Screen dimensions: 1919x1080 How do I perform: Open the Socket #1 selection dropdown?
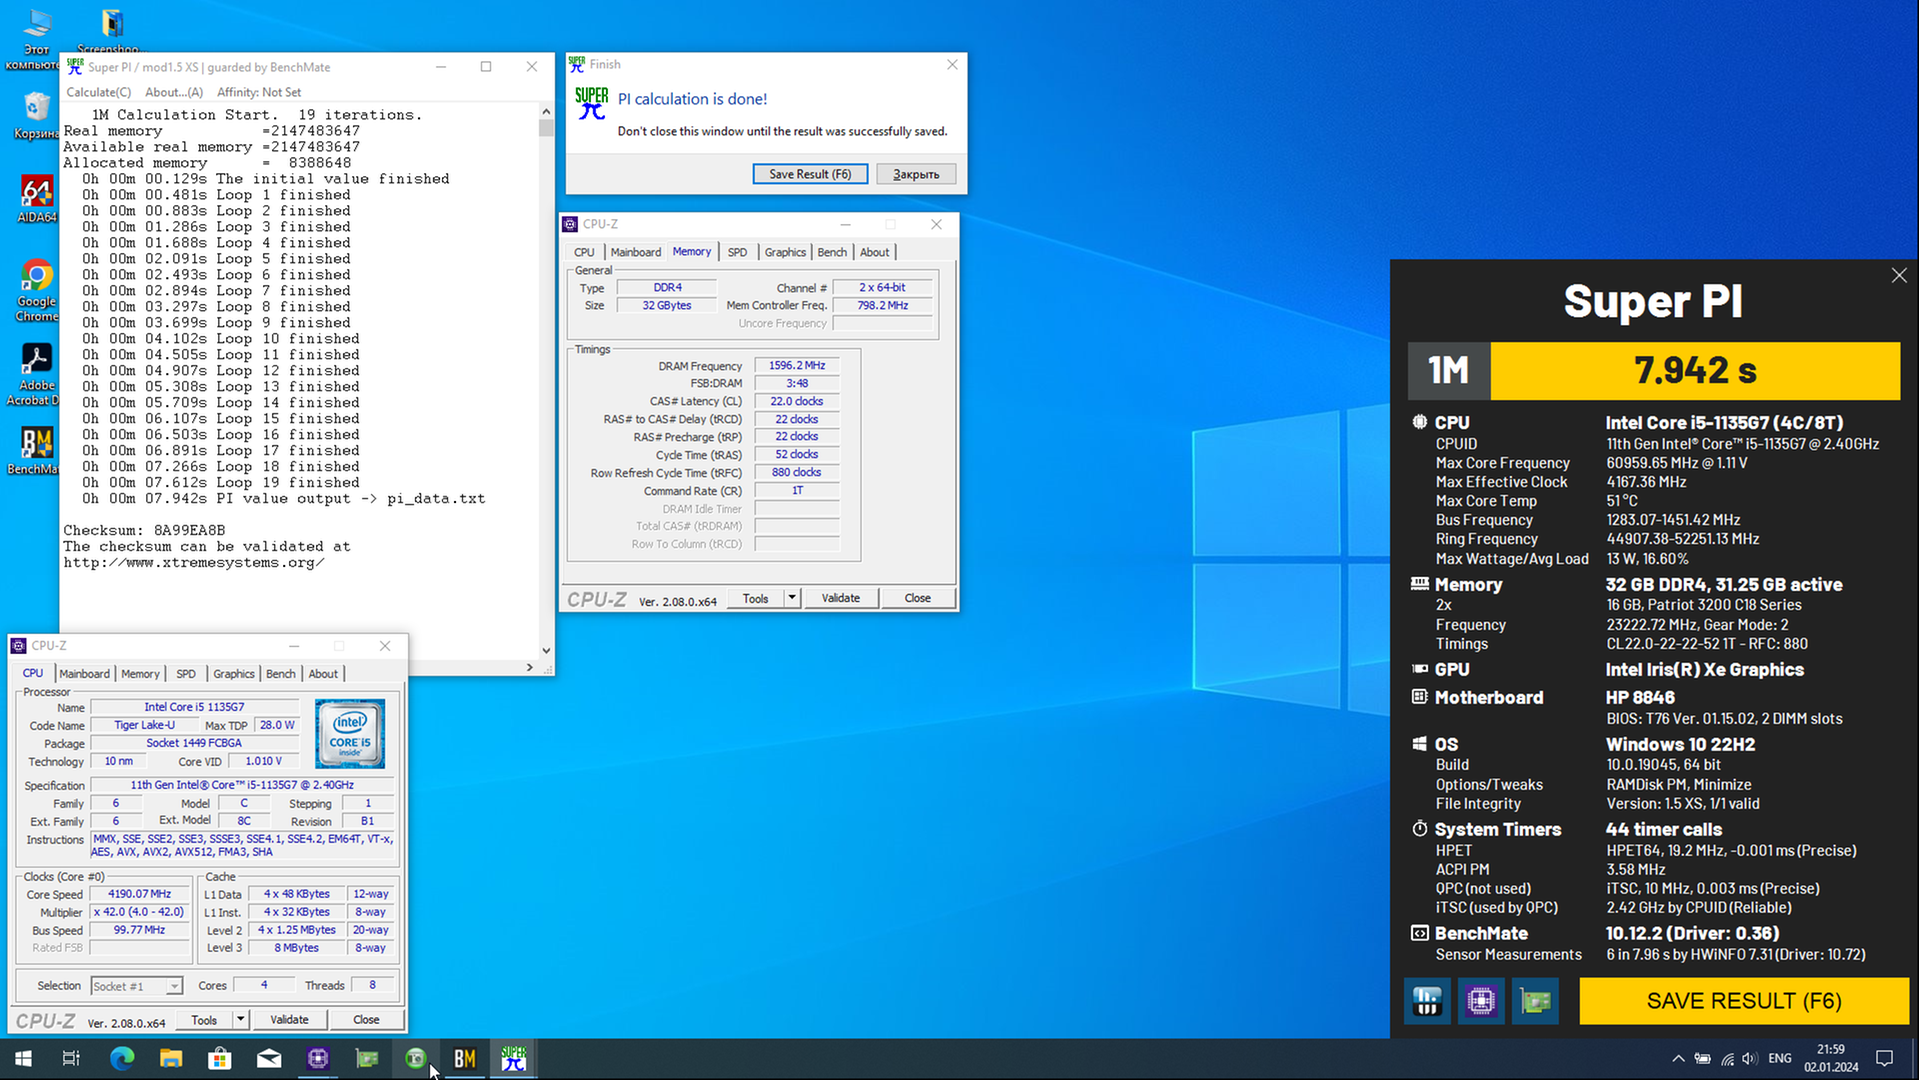coord(137,986)
